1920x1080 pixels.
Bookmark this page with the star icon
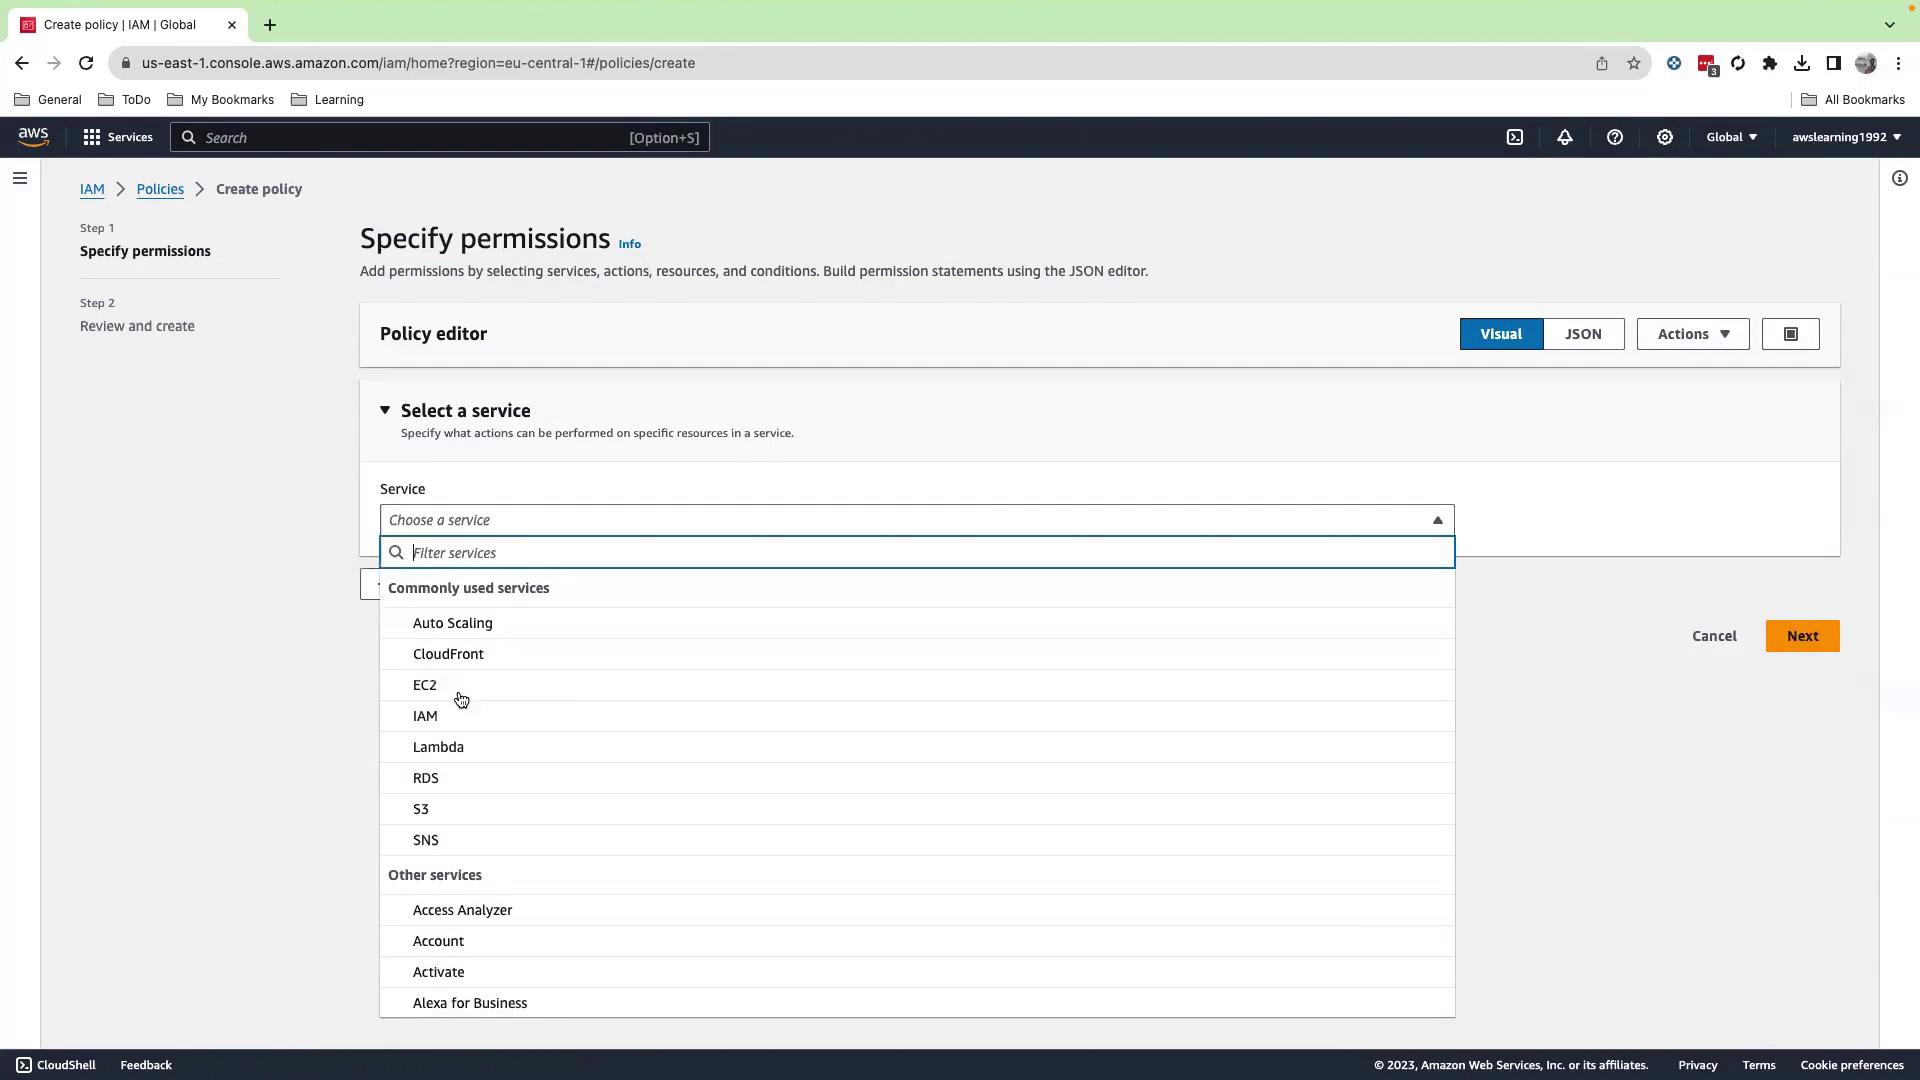[x=1634, y=63]
